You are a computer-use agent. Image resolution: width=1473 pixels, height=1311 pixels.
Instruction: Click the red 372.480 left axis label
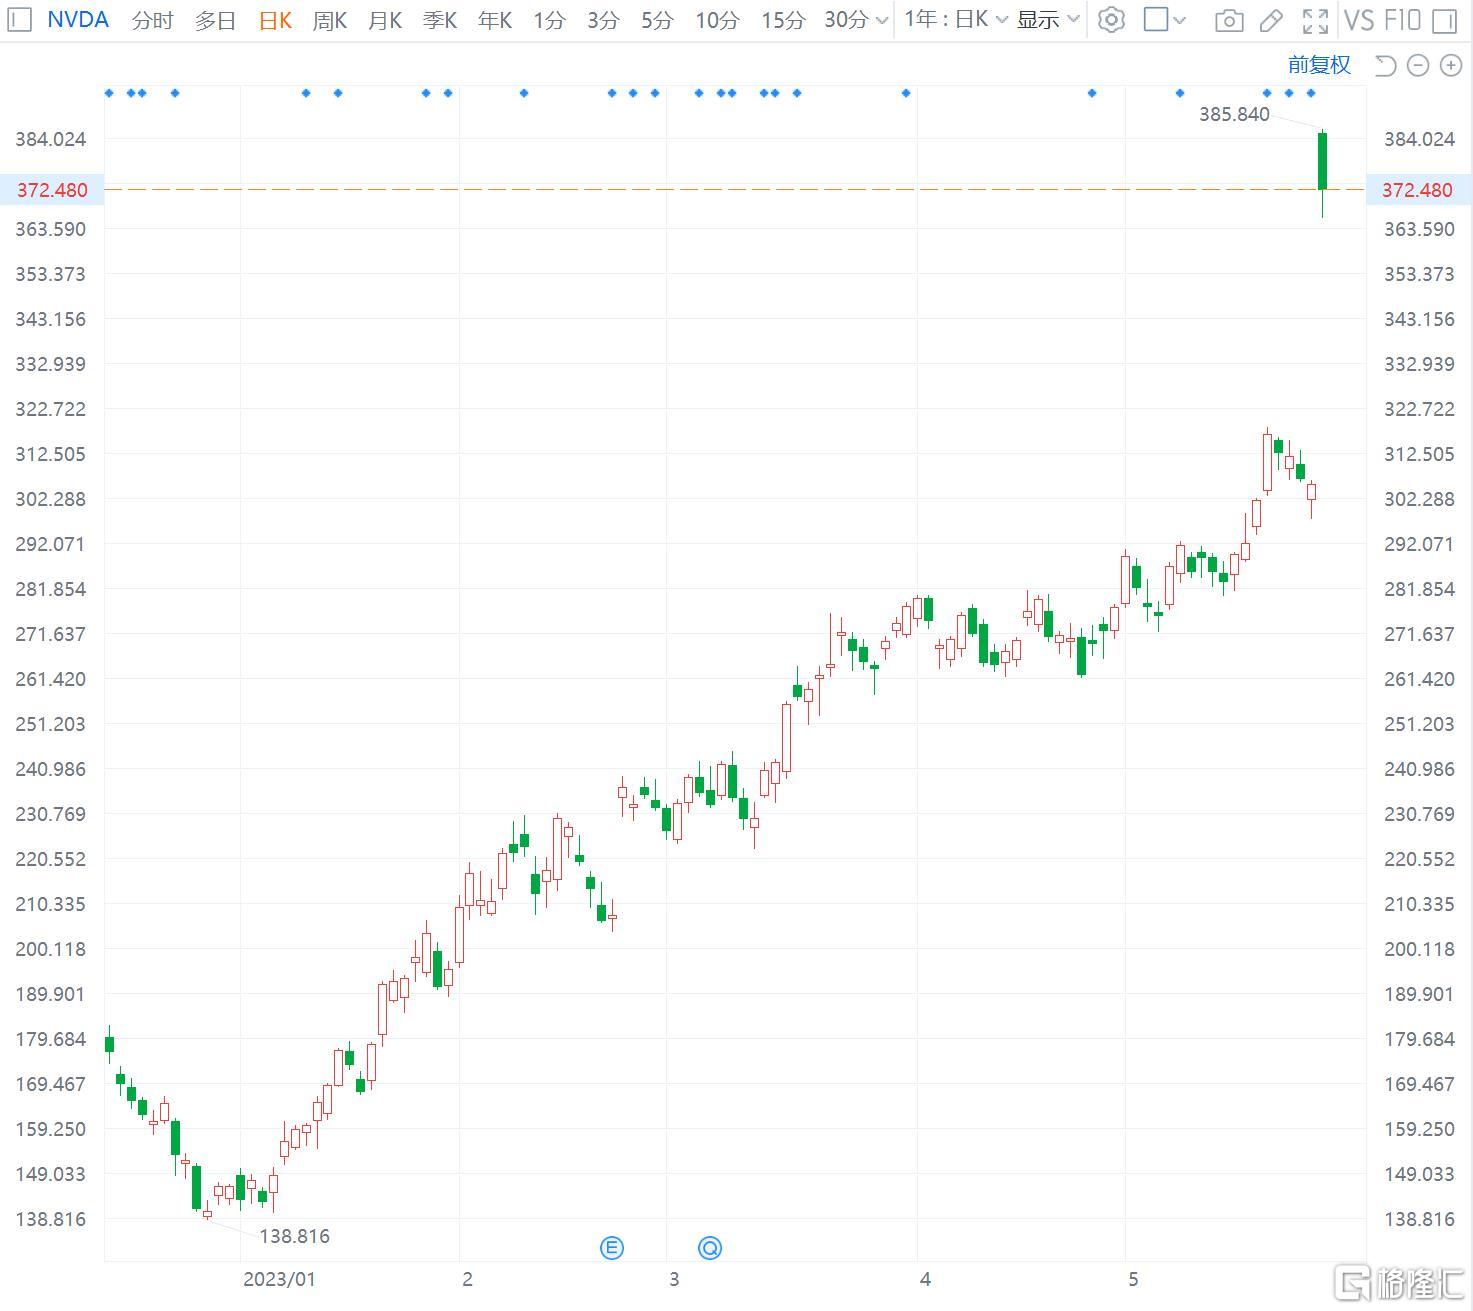[x=52, y=190]
